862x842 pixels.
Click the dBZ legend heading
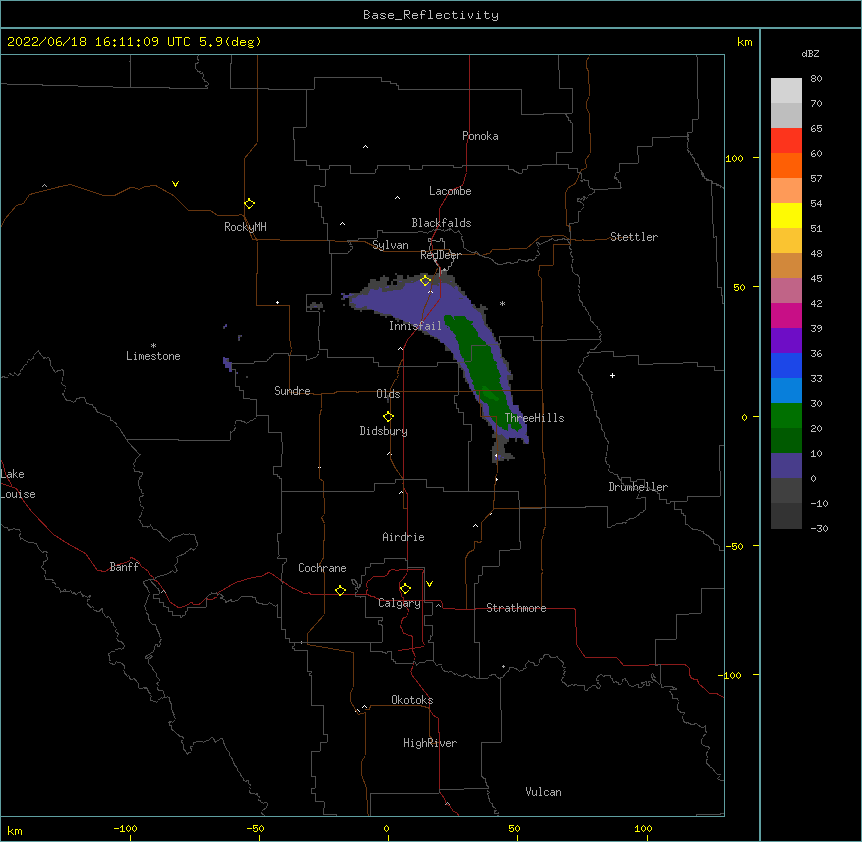(x=810, y=53)
